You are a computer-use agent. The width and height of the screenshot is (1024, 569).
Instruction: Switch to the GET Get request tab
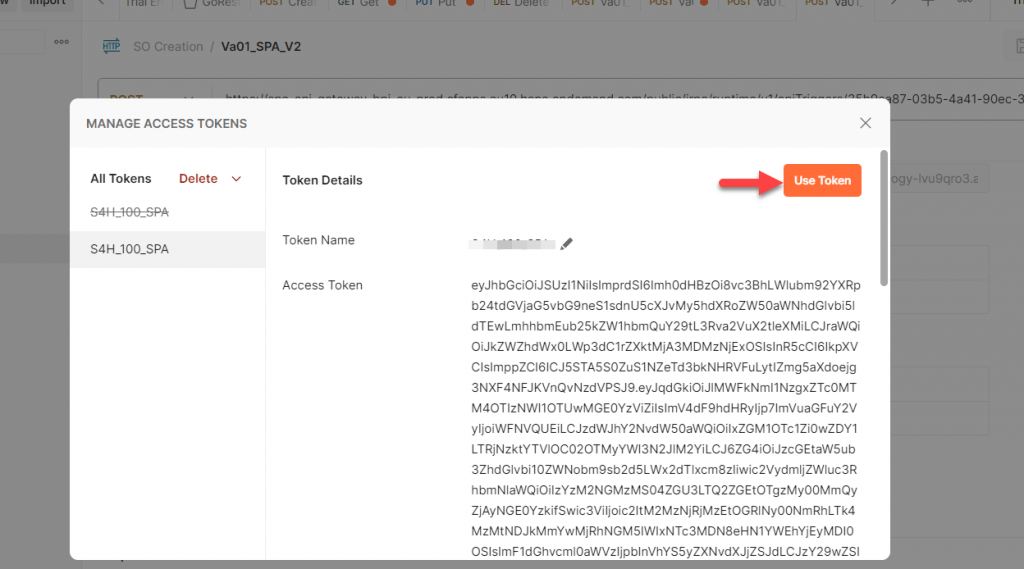[x=366, y=3]
